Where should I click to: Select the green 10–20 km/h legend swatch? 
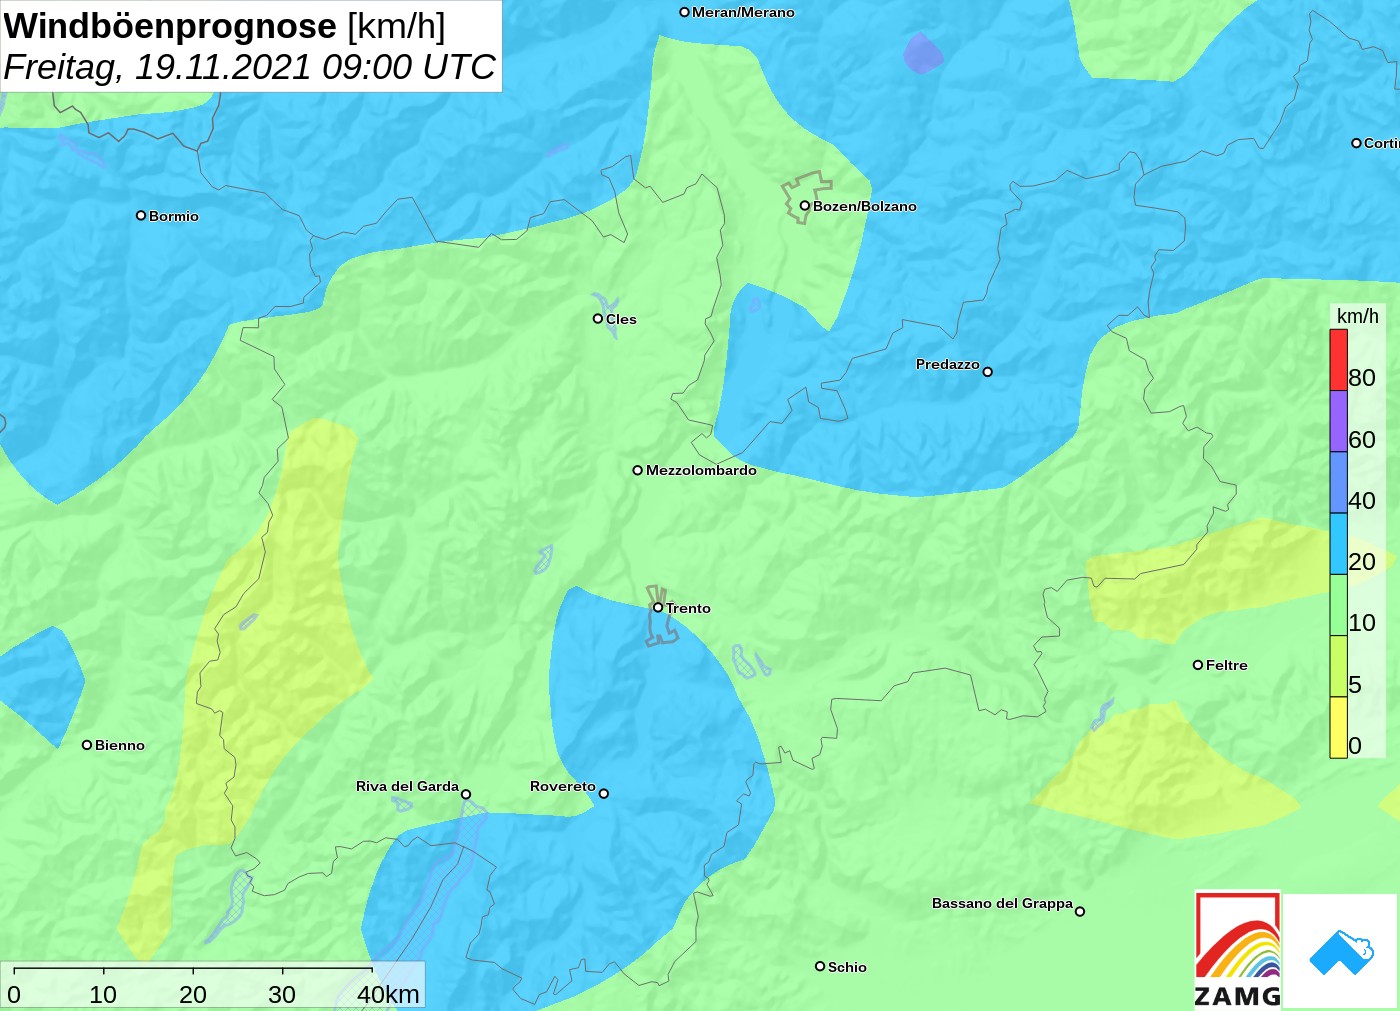tap(1338, 605)
